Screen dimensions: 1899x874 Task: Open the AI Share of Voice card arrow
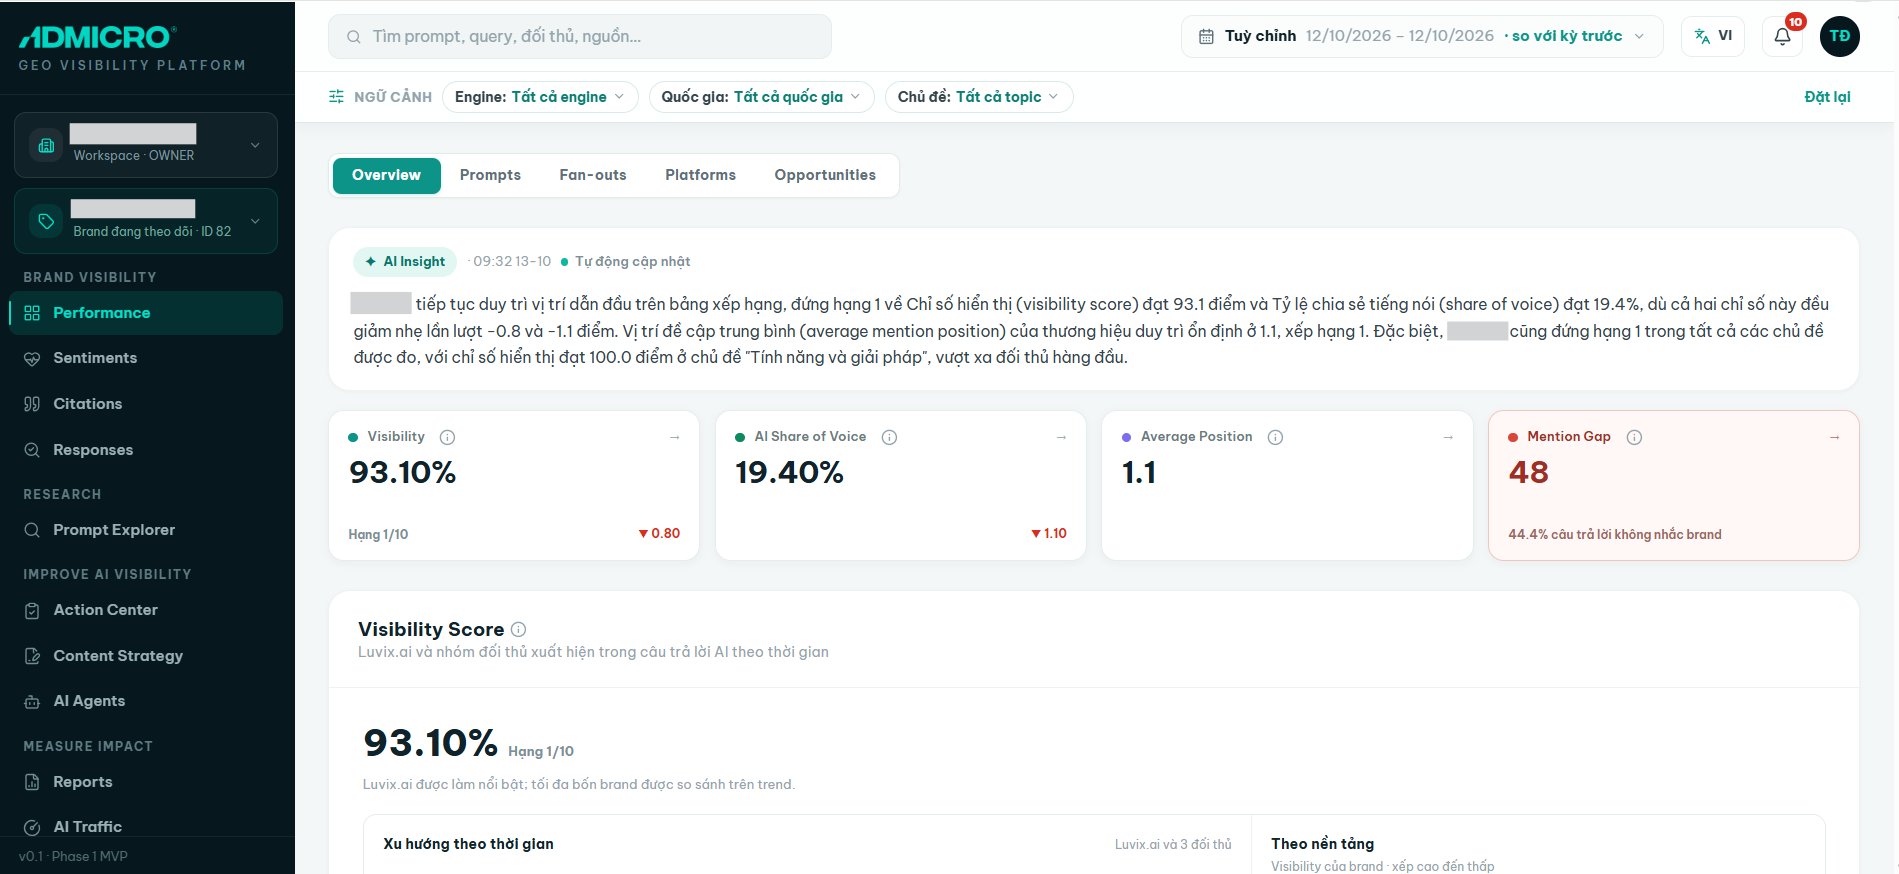tap(1061, 437)
